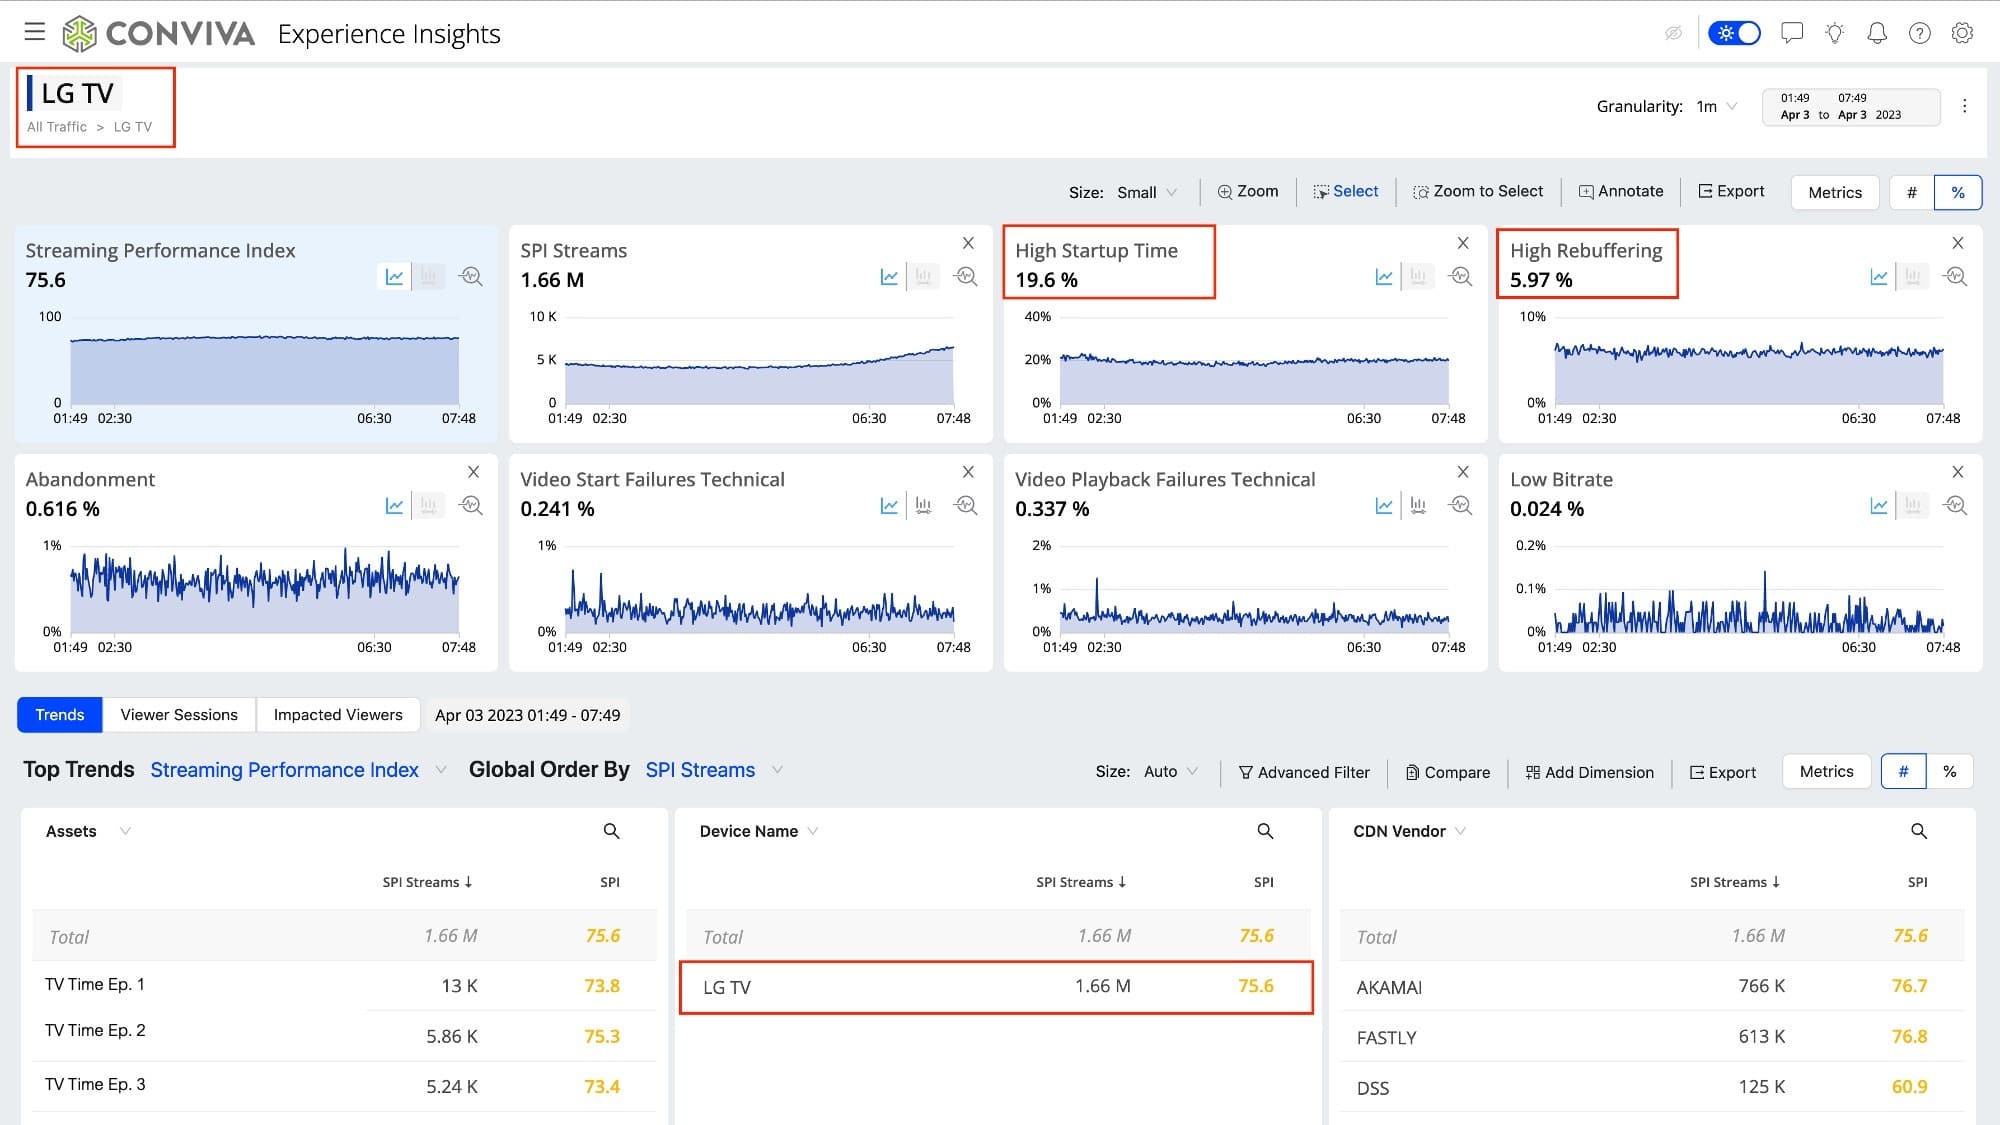Select bar chart view on Video Start Failures Technical
This screenshot has width=2000, height=1125.
pyautogui.click(x=923, y=506)
